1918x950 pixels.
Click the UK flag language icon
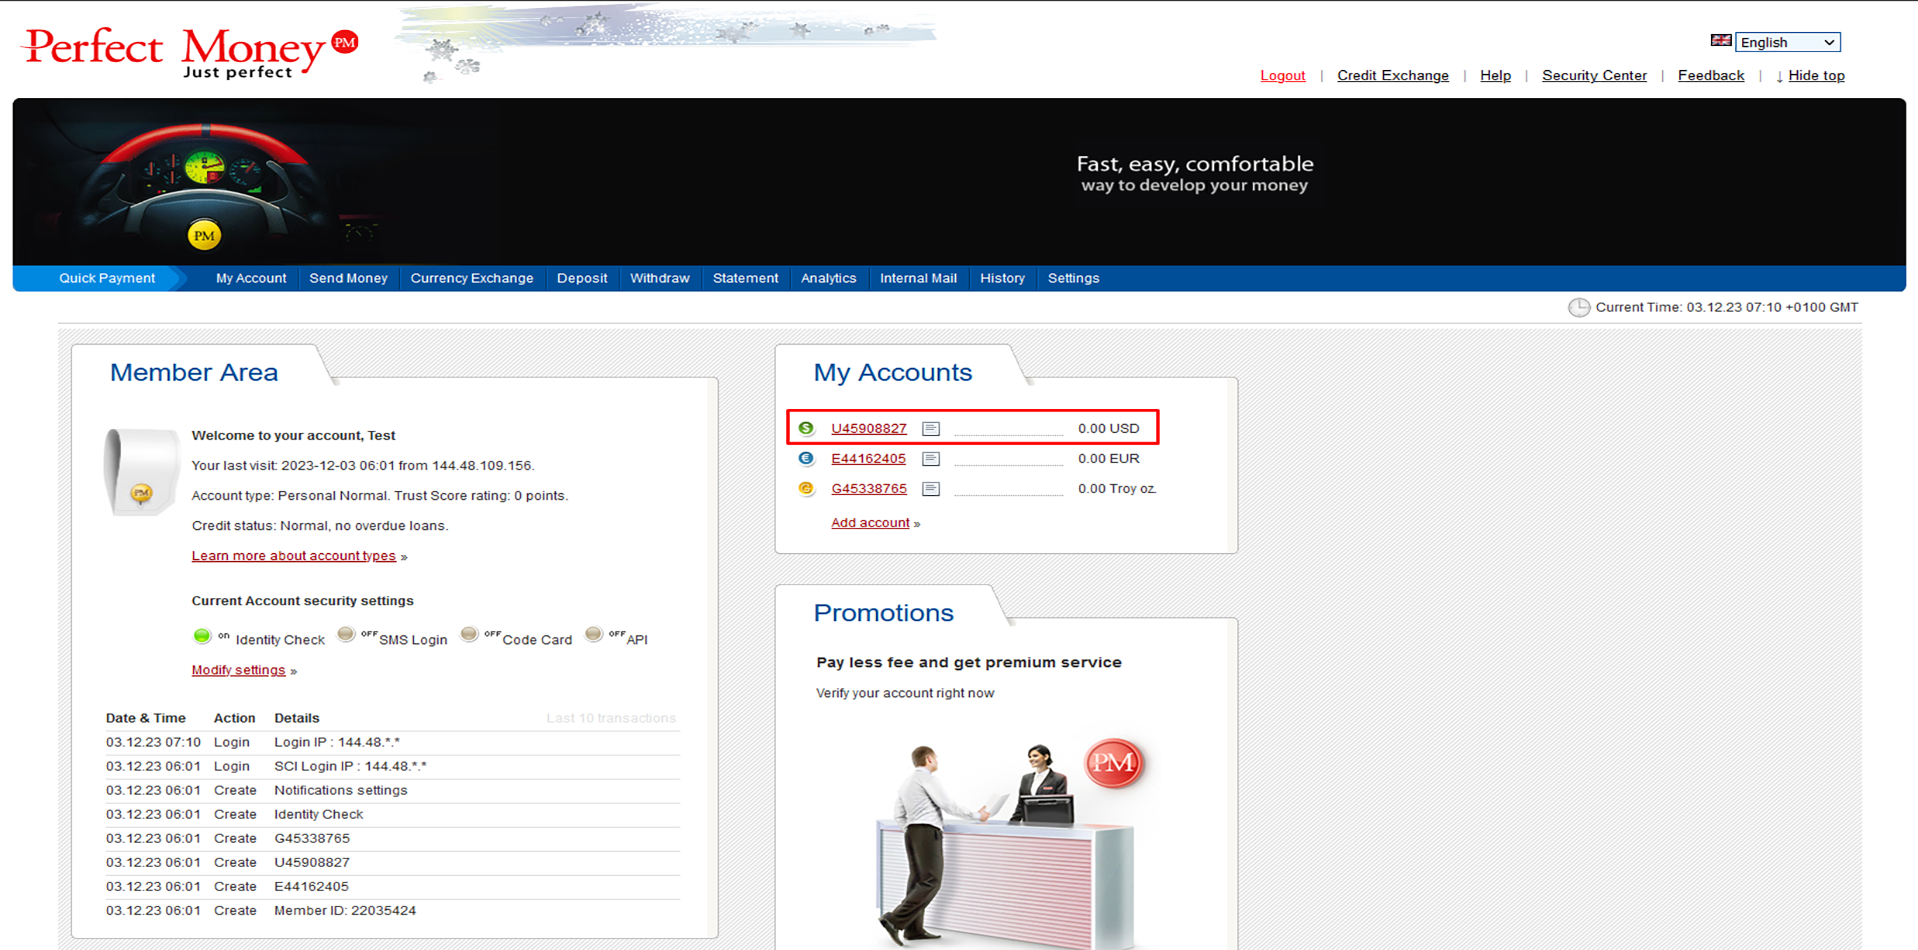click(1721, 41)
